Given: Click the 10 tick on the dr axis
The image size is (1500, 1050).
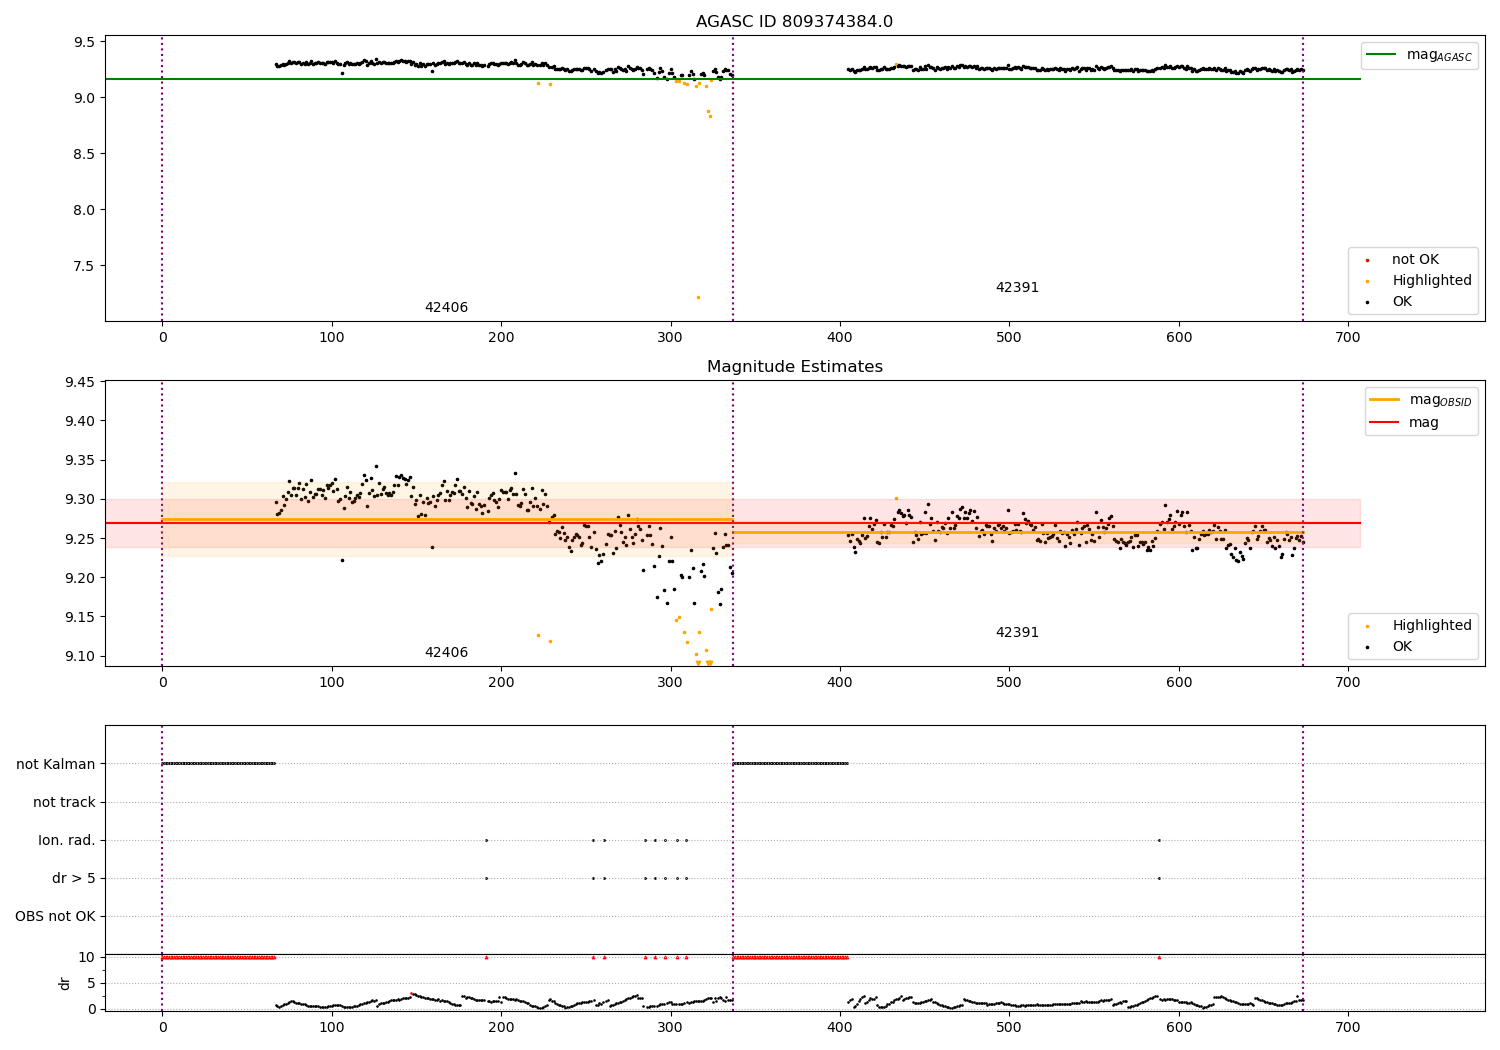Looking at the screenshot, I should (86, 958).
